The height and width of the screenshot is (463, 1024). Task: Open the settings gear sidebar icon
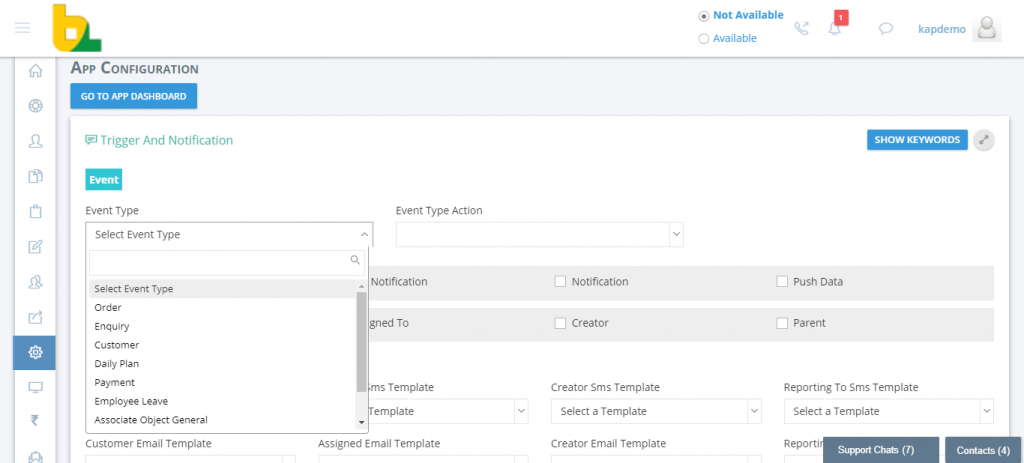click(x=35, y=353)
